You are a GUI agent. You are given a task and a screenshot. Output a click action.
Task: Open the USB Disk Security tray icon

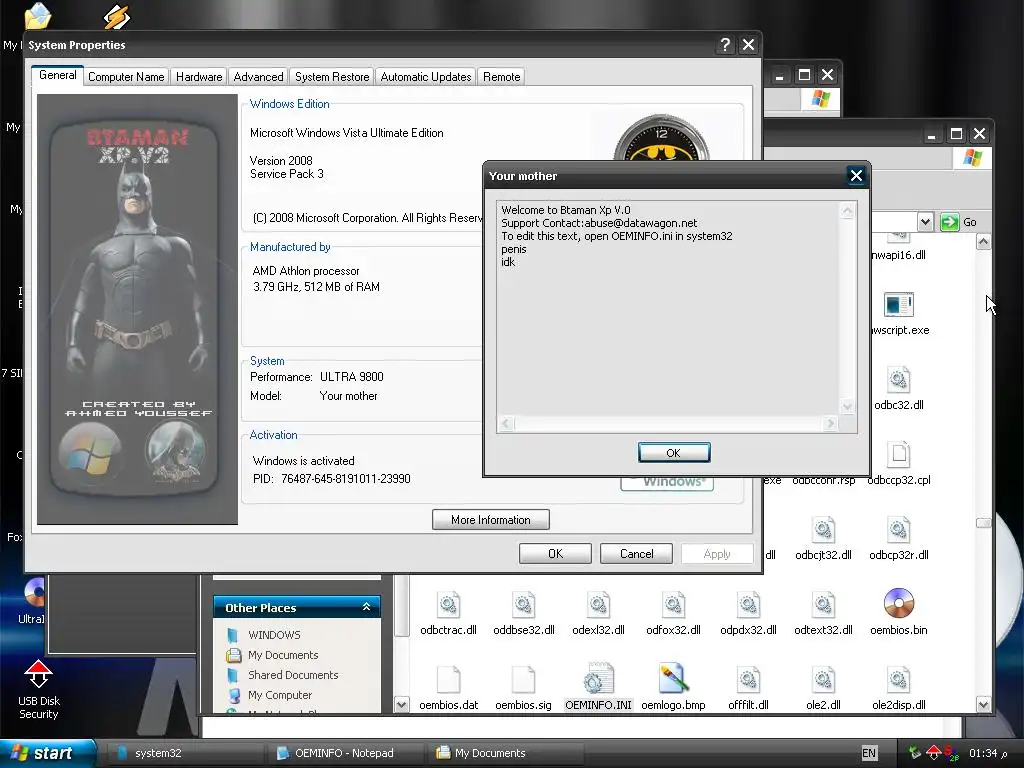tap(934, 753)
